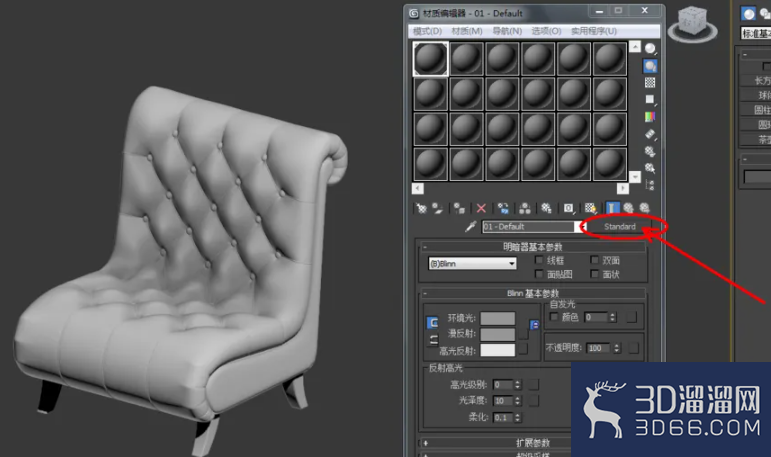Click the Select by Material icon
Viewport: 771px width, 457px height.
click(x=650, y=168)
